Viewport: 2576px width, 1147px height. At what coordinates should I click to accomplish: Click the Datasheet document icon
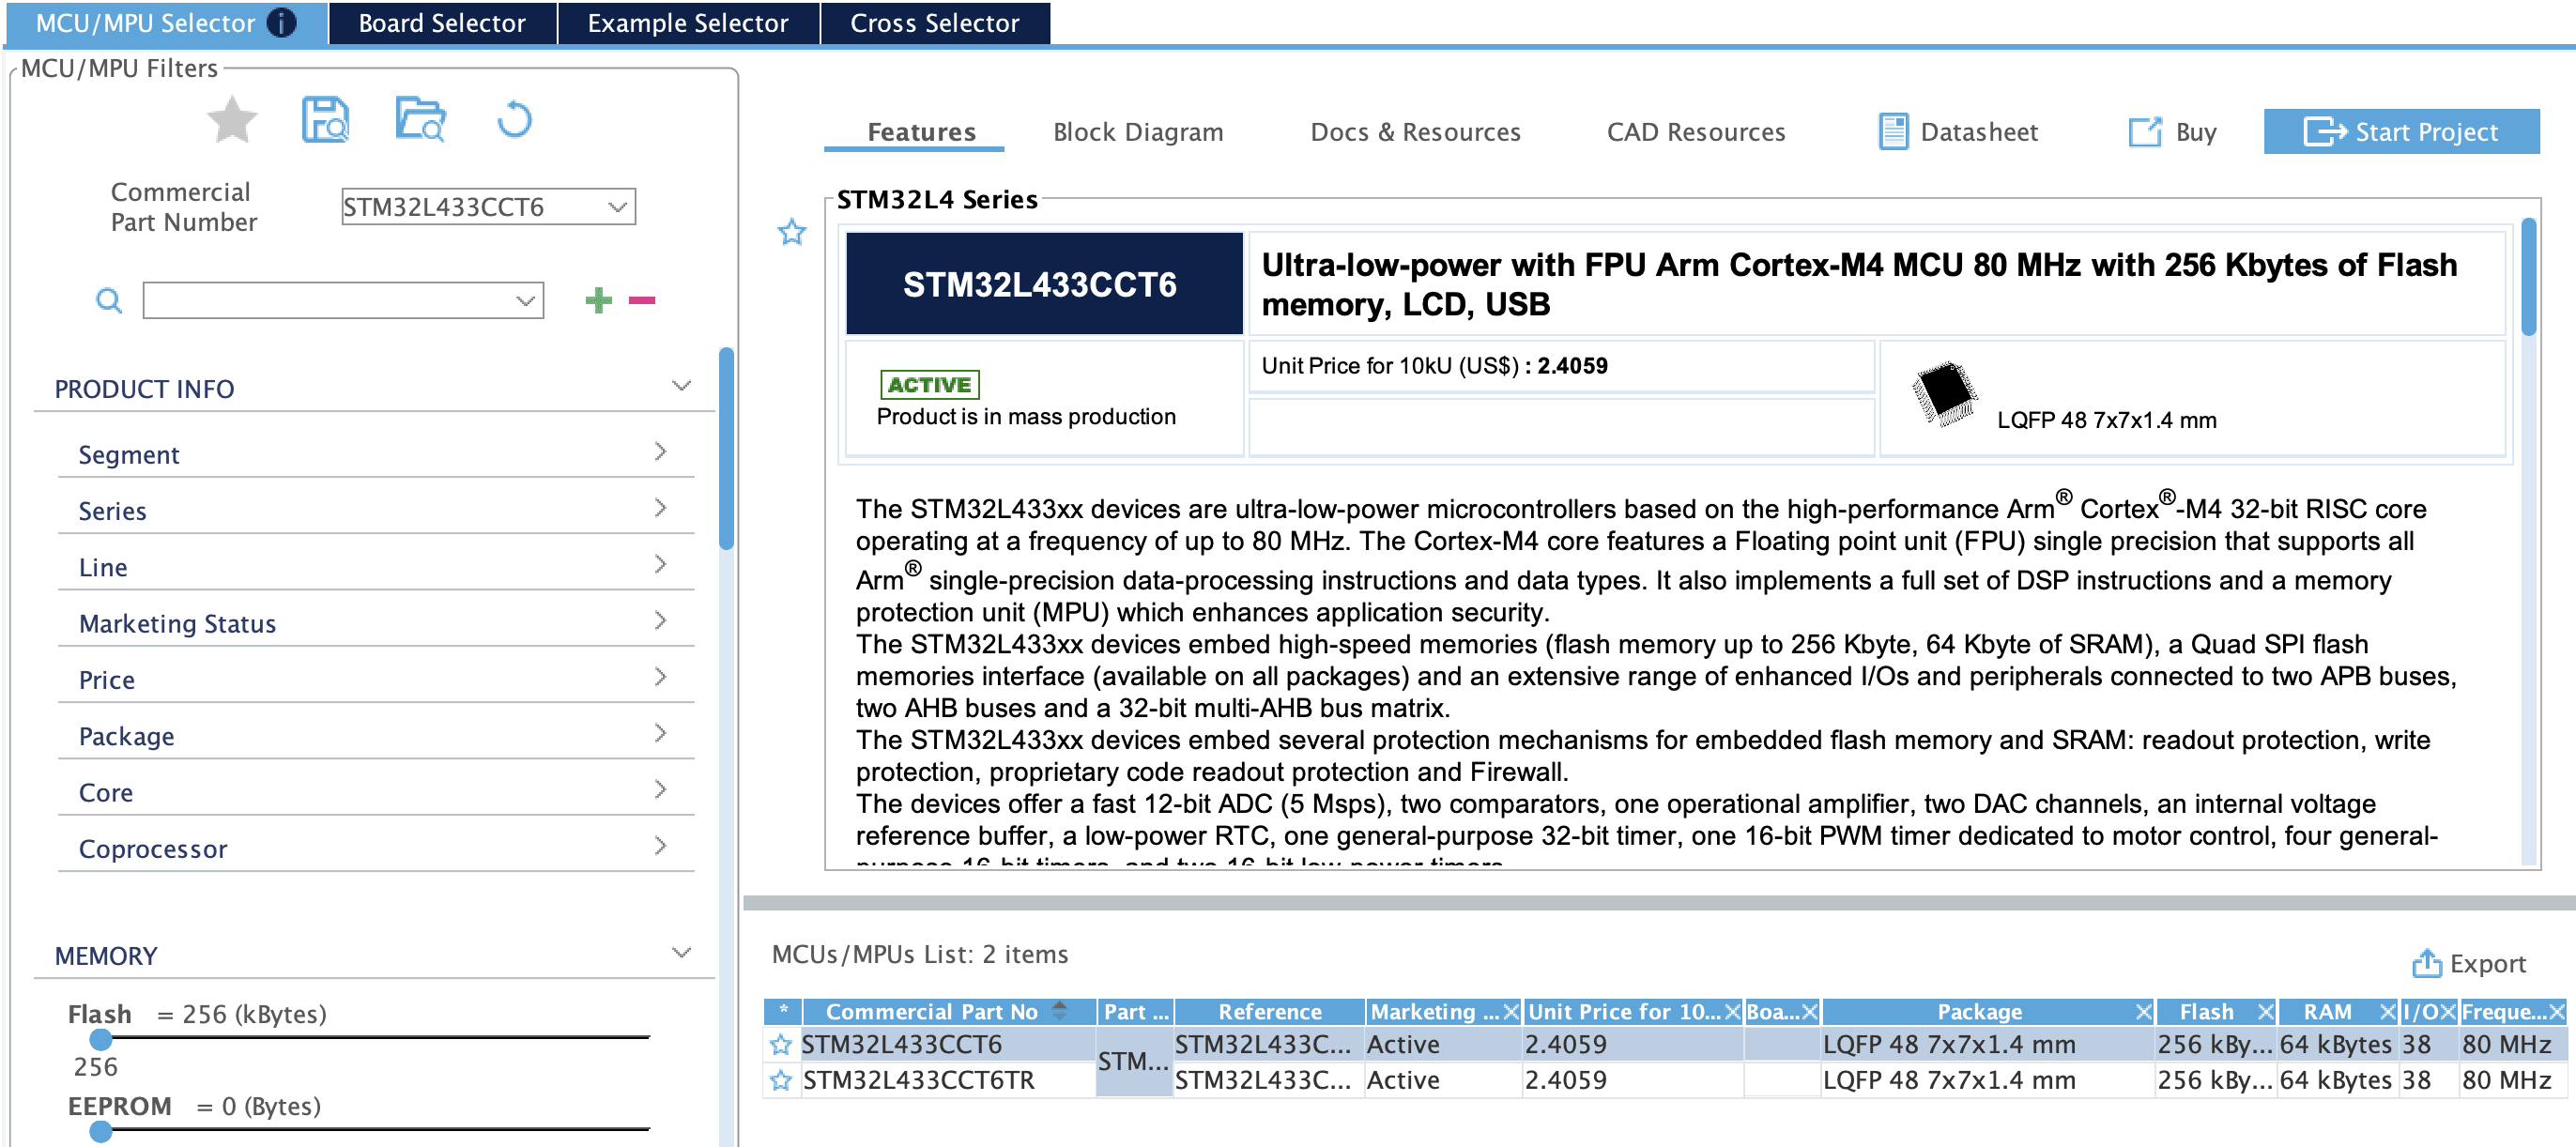[x=1893, y=132]
